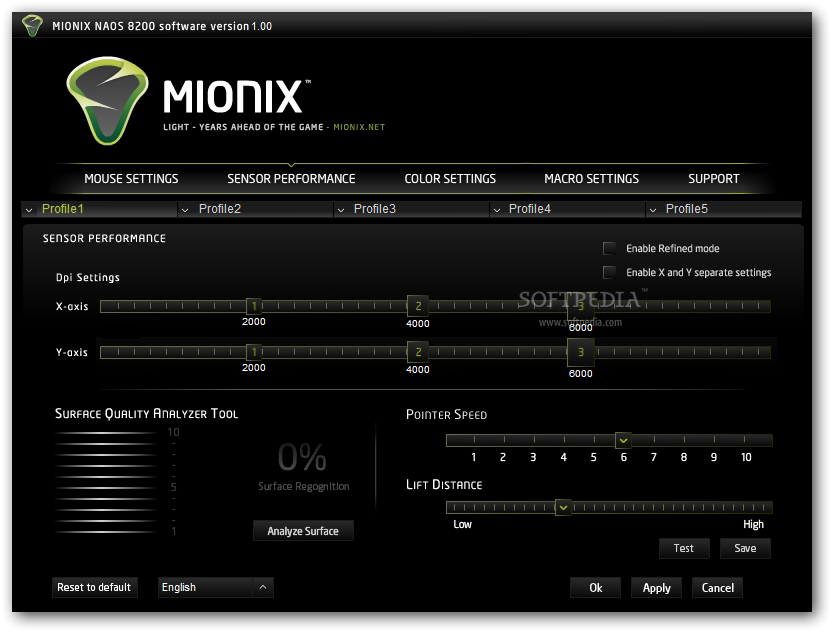Click the Y-axis '6000' DPI value
The width and height of the screenshot is (832, 632).
coord(580,374)
